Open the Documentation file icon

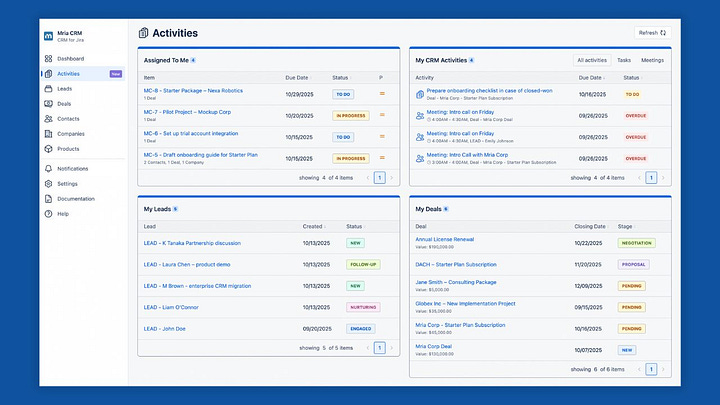point(48,199)
